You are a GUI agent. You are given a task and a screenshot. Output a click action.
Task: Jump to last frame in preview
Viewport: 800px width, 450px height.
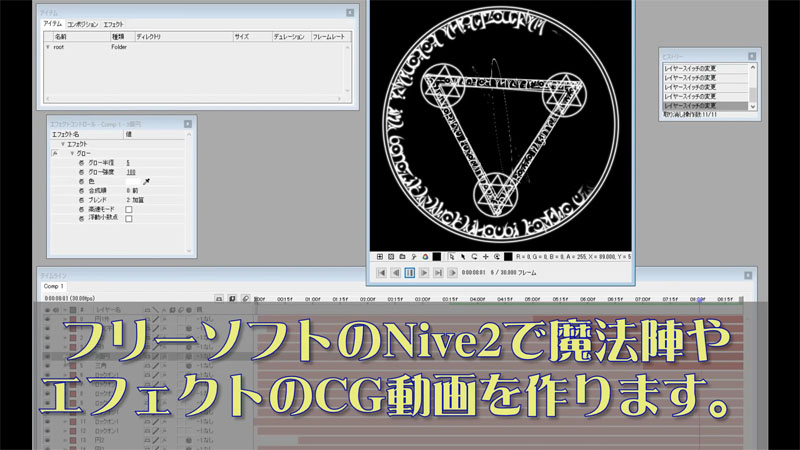[438, 273]
